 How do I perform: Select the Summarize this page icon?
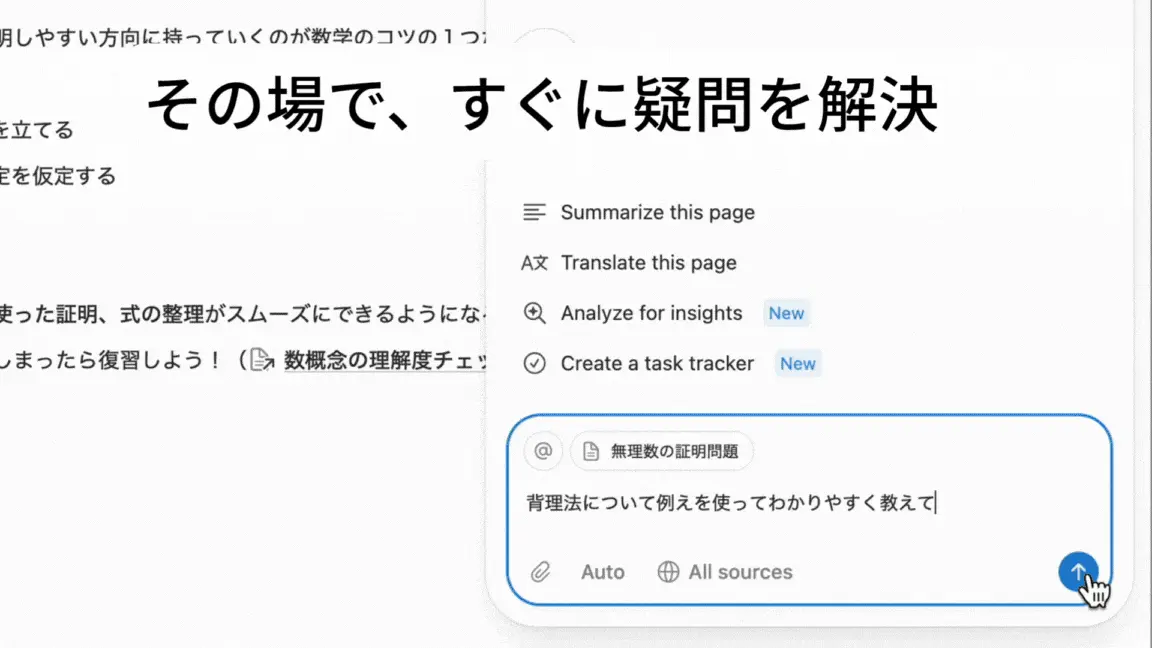click(535, 212)
